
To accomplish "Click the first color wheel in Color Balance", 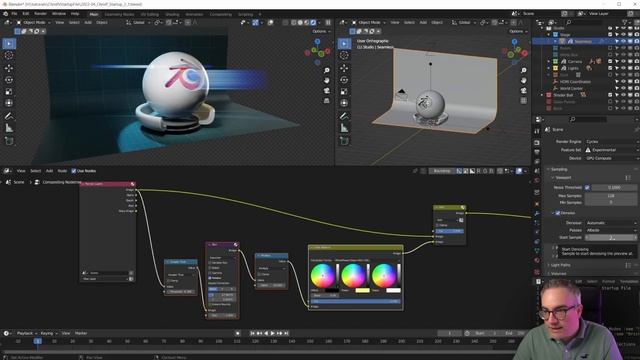I will point(322,276).
